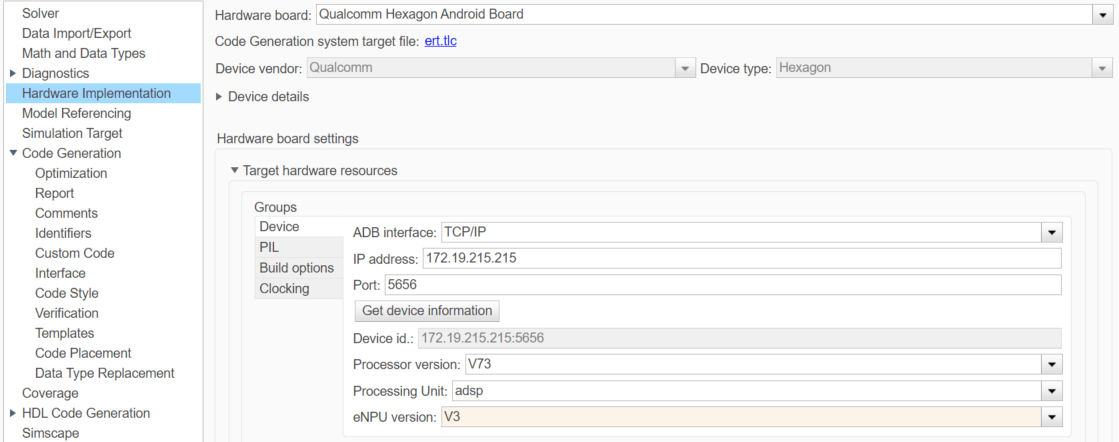Select Data Type Replacement in tree
Screen dimensions: 1119x442
[104, 373]
